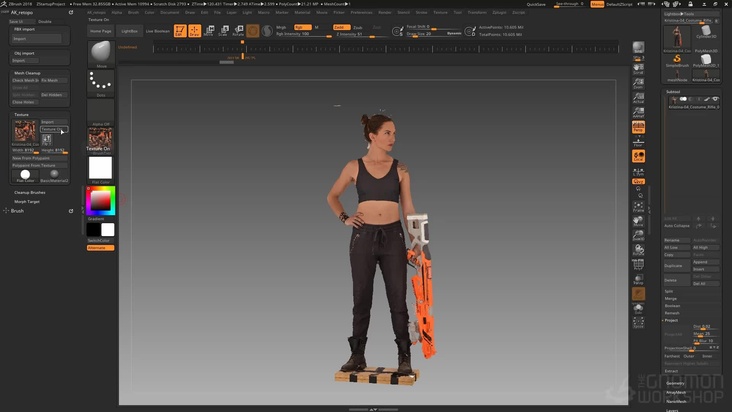
Task: Adjust the Rgb Intensity slider
Action: coord(303,34)
